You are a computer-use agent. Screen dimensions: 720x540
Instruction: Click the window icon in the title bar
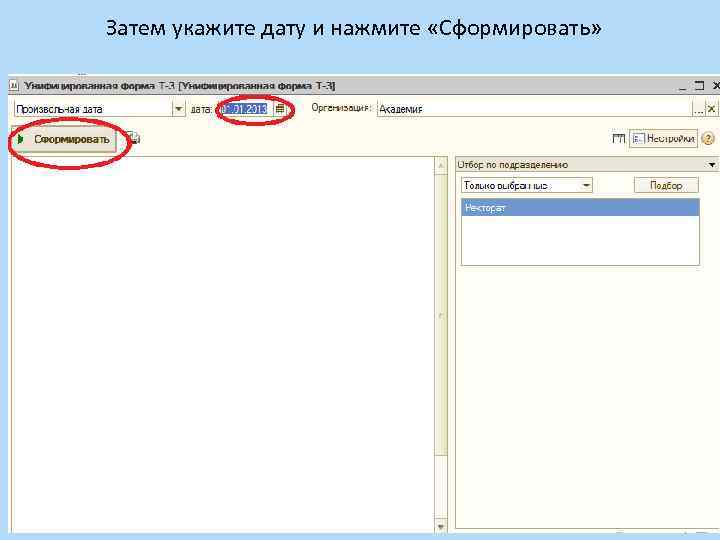coord(14,85)
